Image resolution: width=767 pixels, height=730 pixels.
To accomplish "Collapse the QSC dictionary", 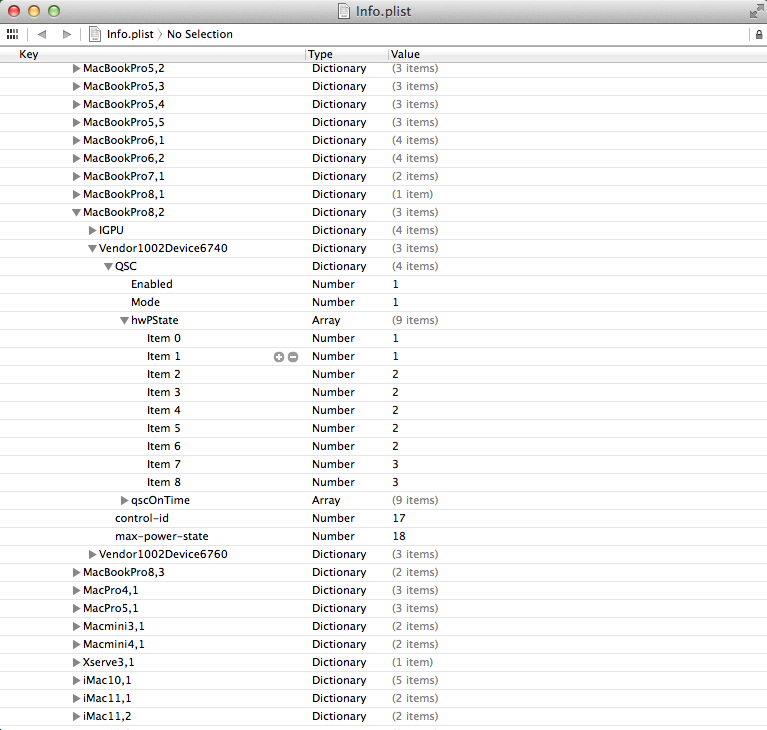I will tap(109, 267).
